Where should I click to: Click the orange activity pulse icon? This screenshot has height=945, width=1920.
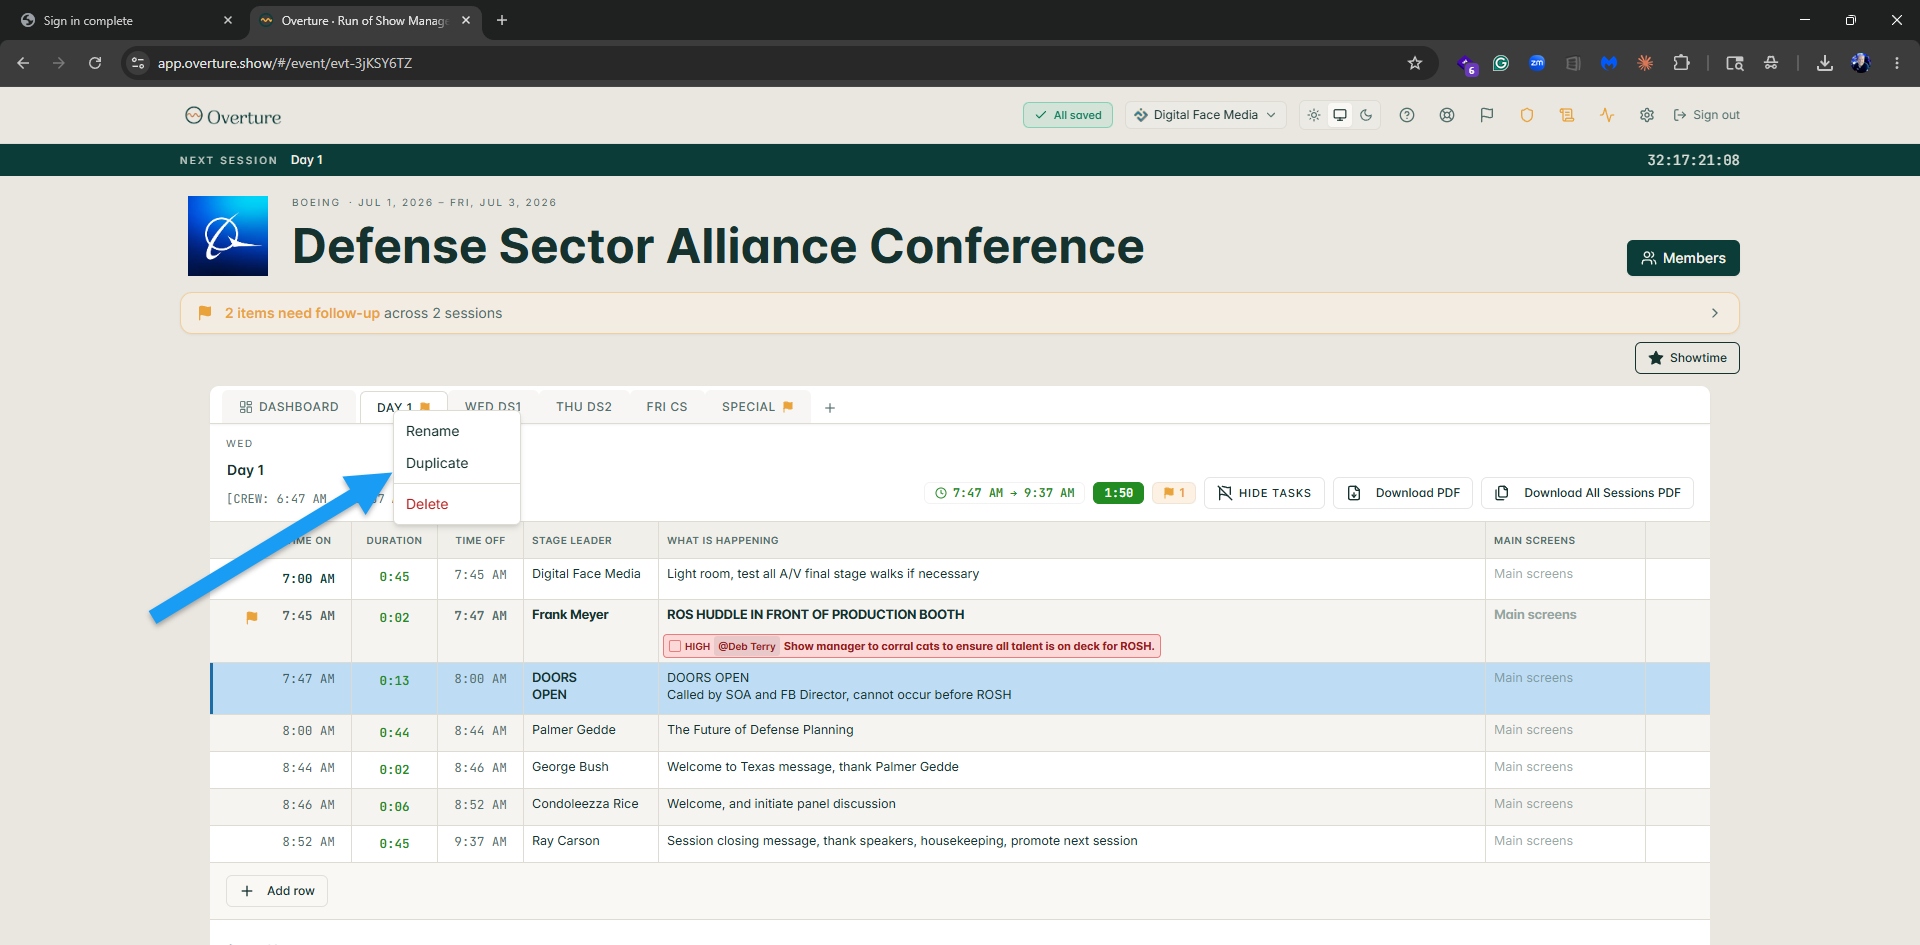coord(1607,115)
